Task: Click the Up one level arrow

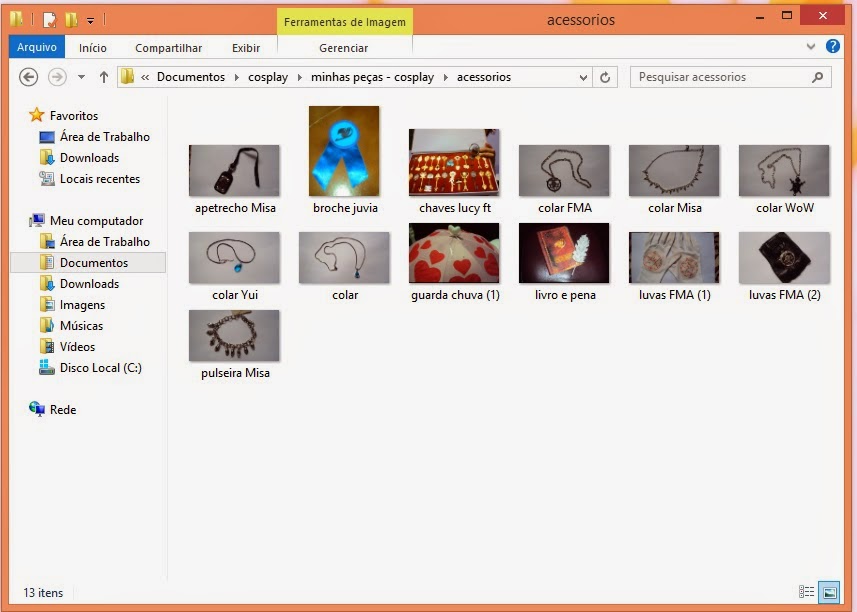Action: coord(104,77)
